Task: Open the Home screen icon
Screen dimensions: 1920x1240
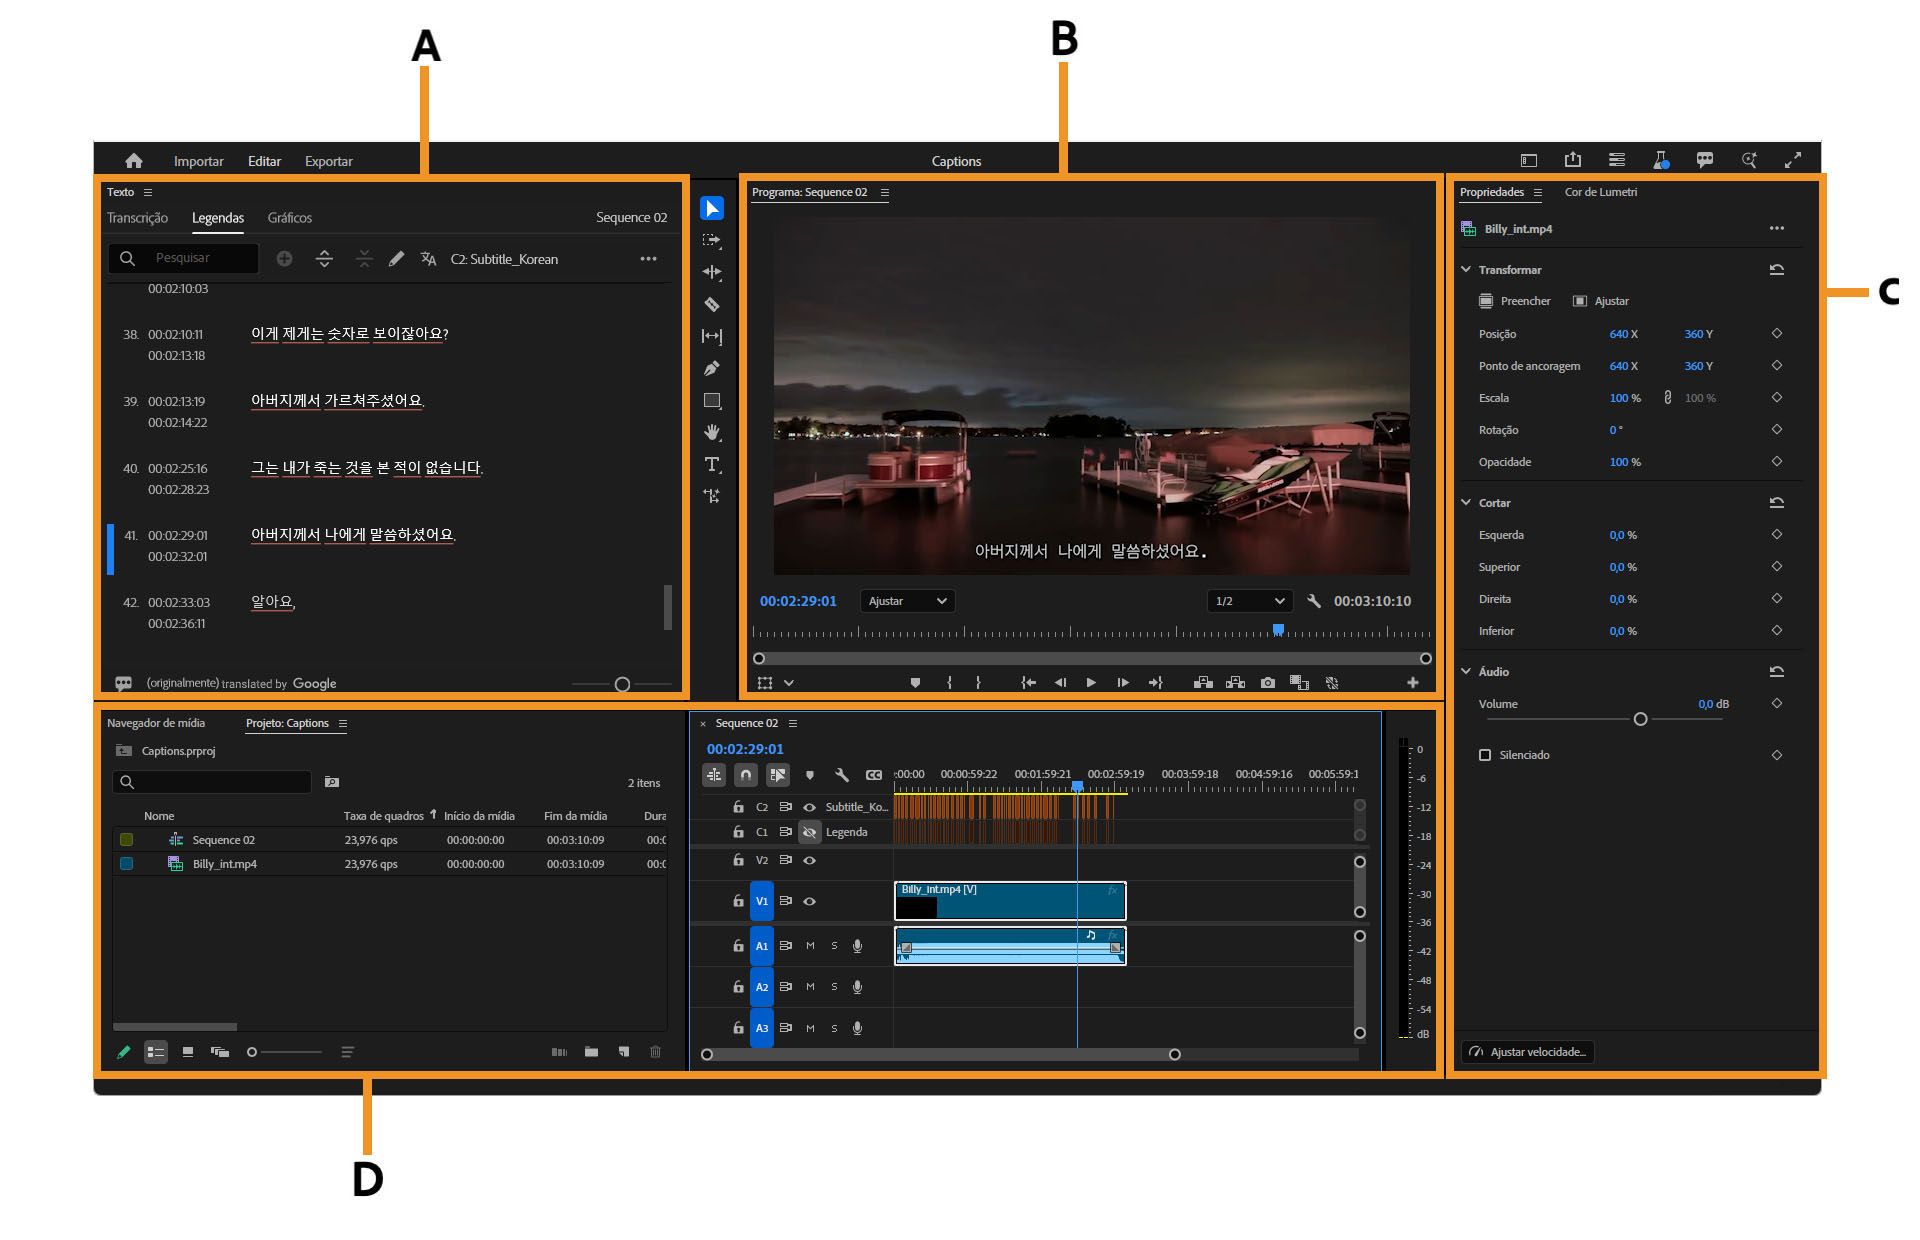Action: (134, 161)
